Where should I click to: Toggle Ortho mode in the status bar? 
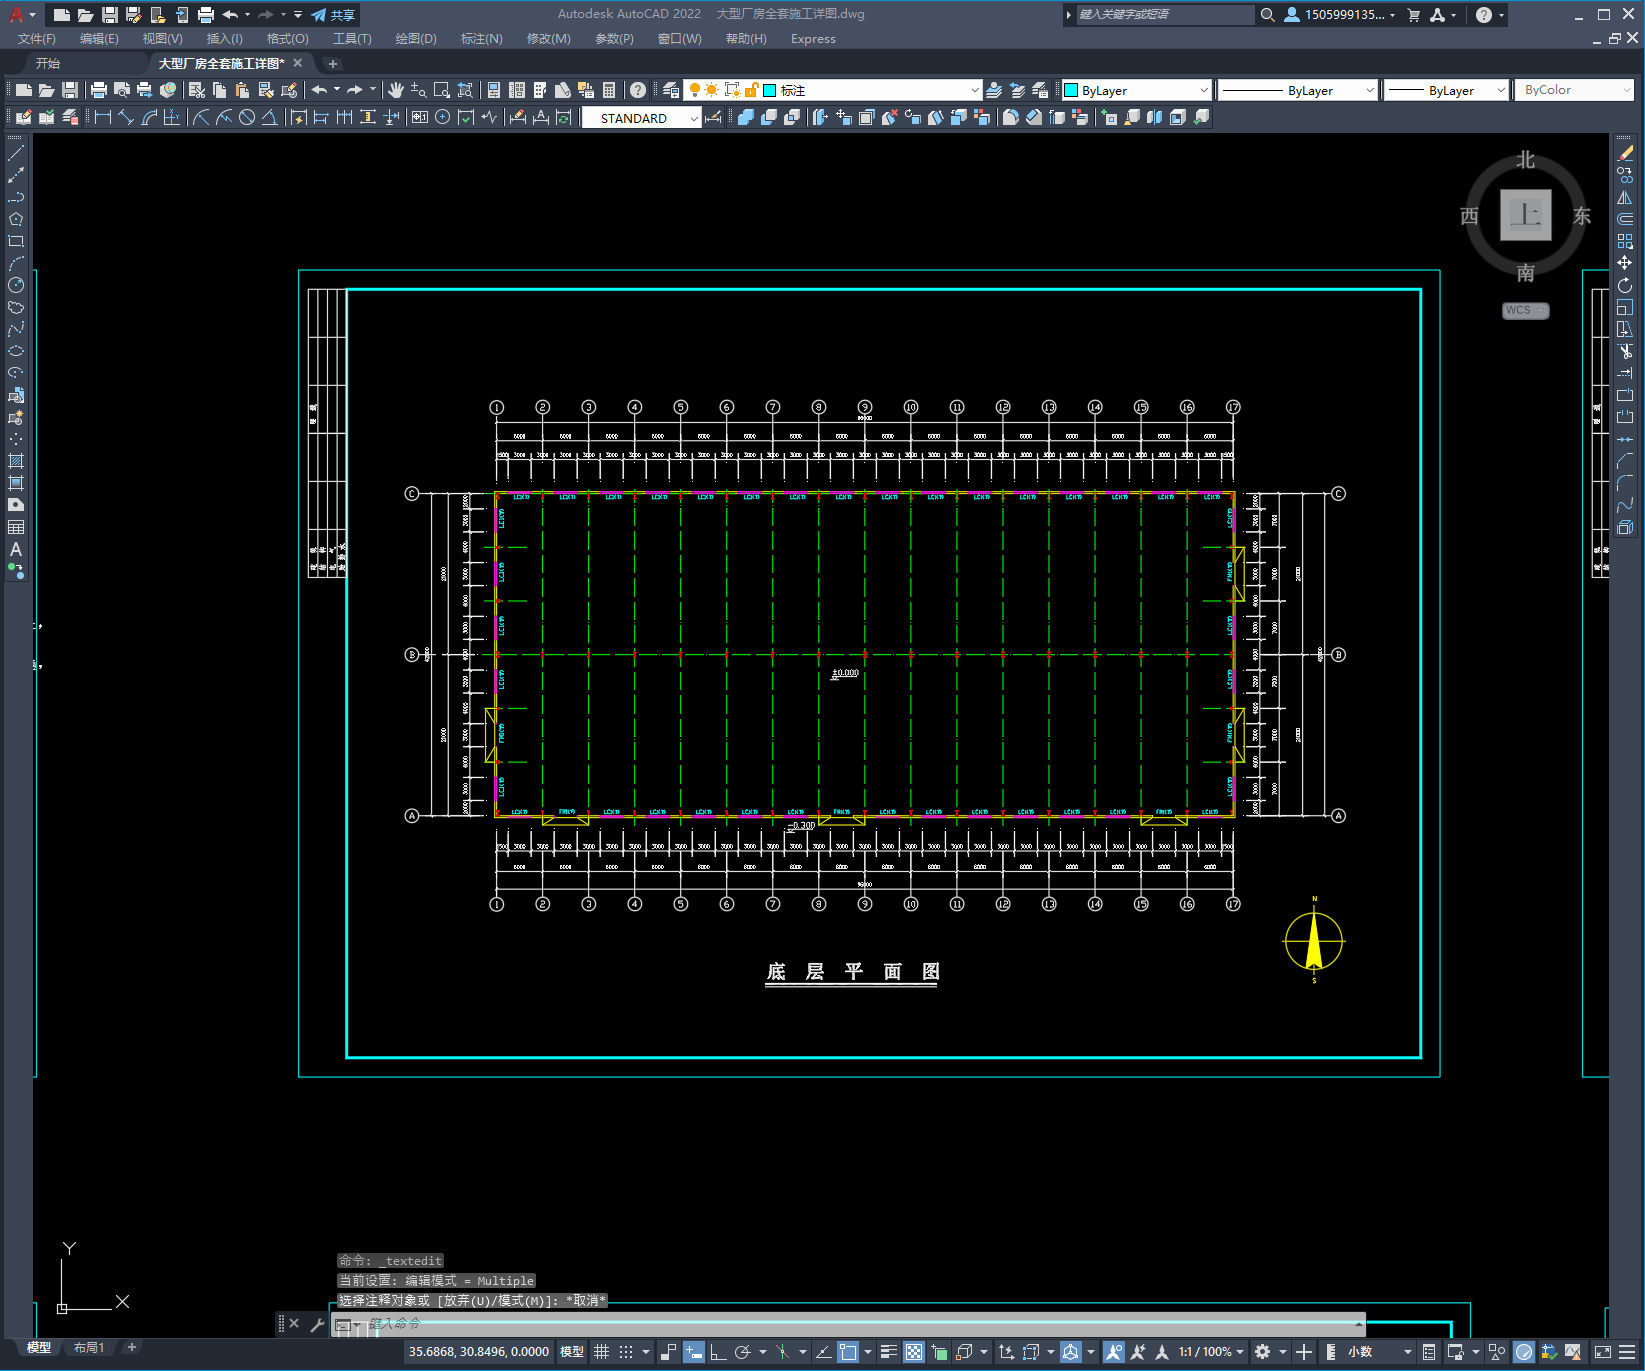718,1352
